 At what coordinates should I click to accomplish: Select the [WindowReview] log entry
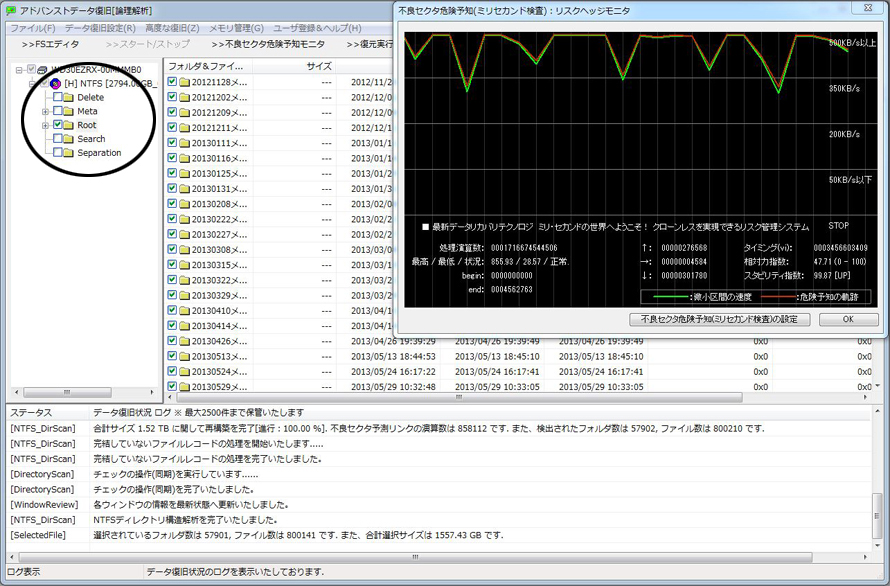(x=437, y=504)
